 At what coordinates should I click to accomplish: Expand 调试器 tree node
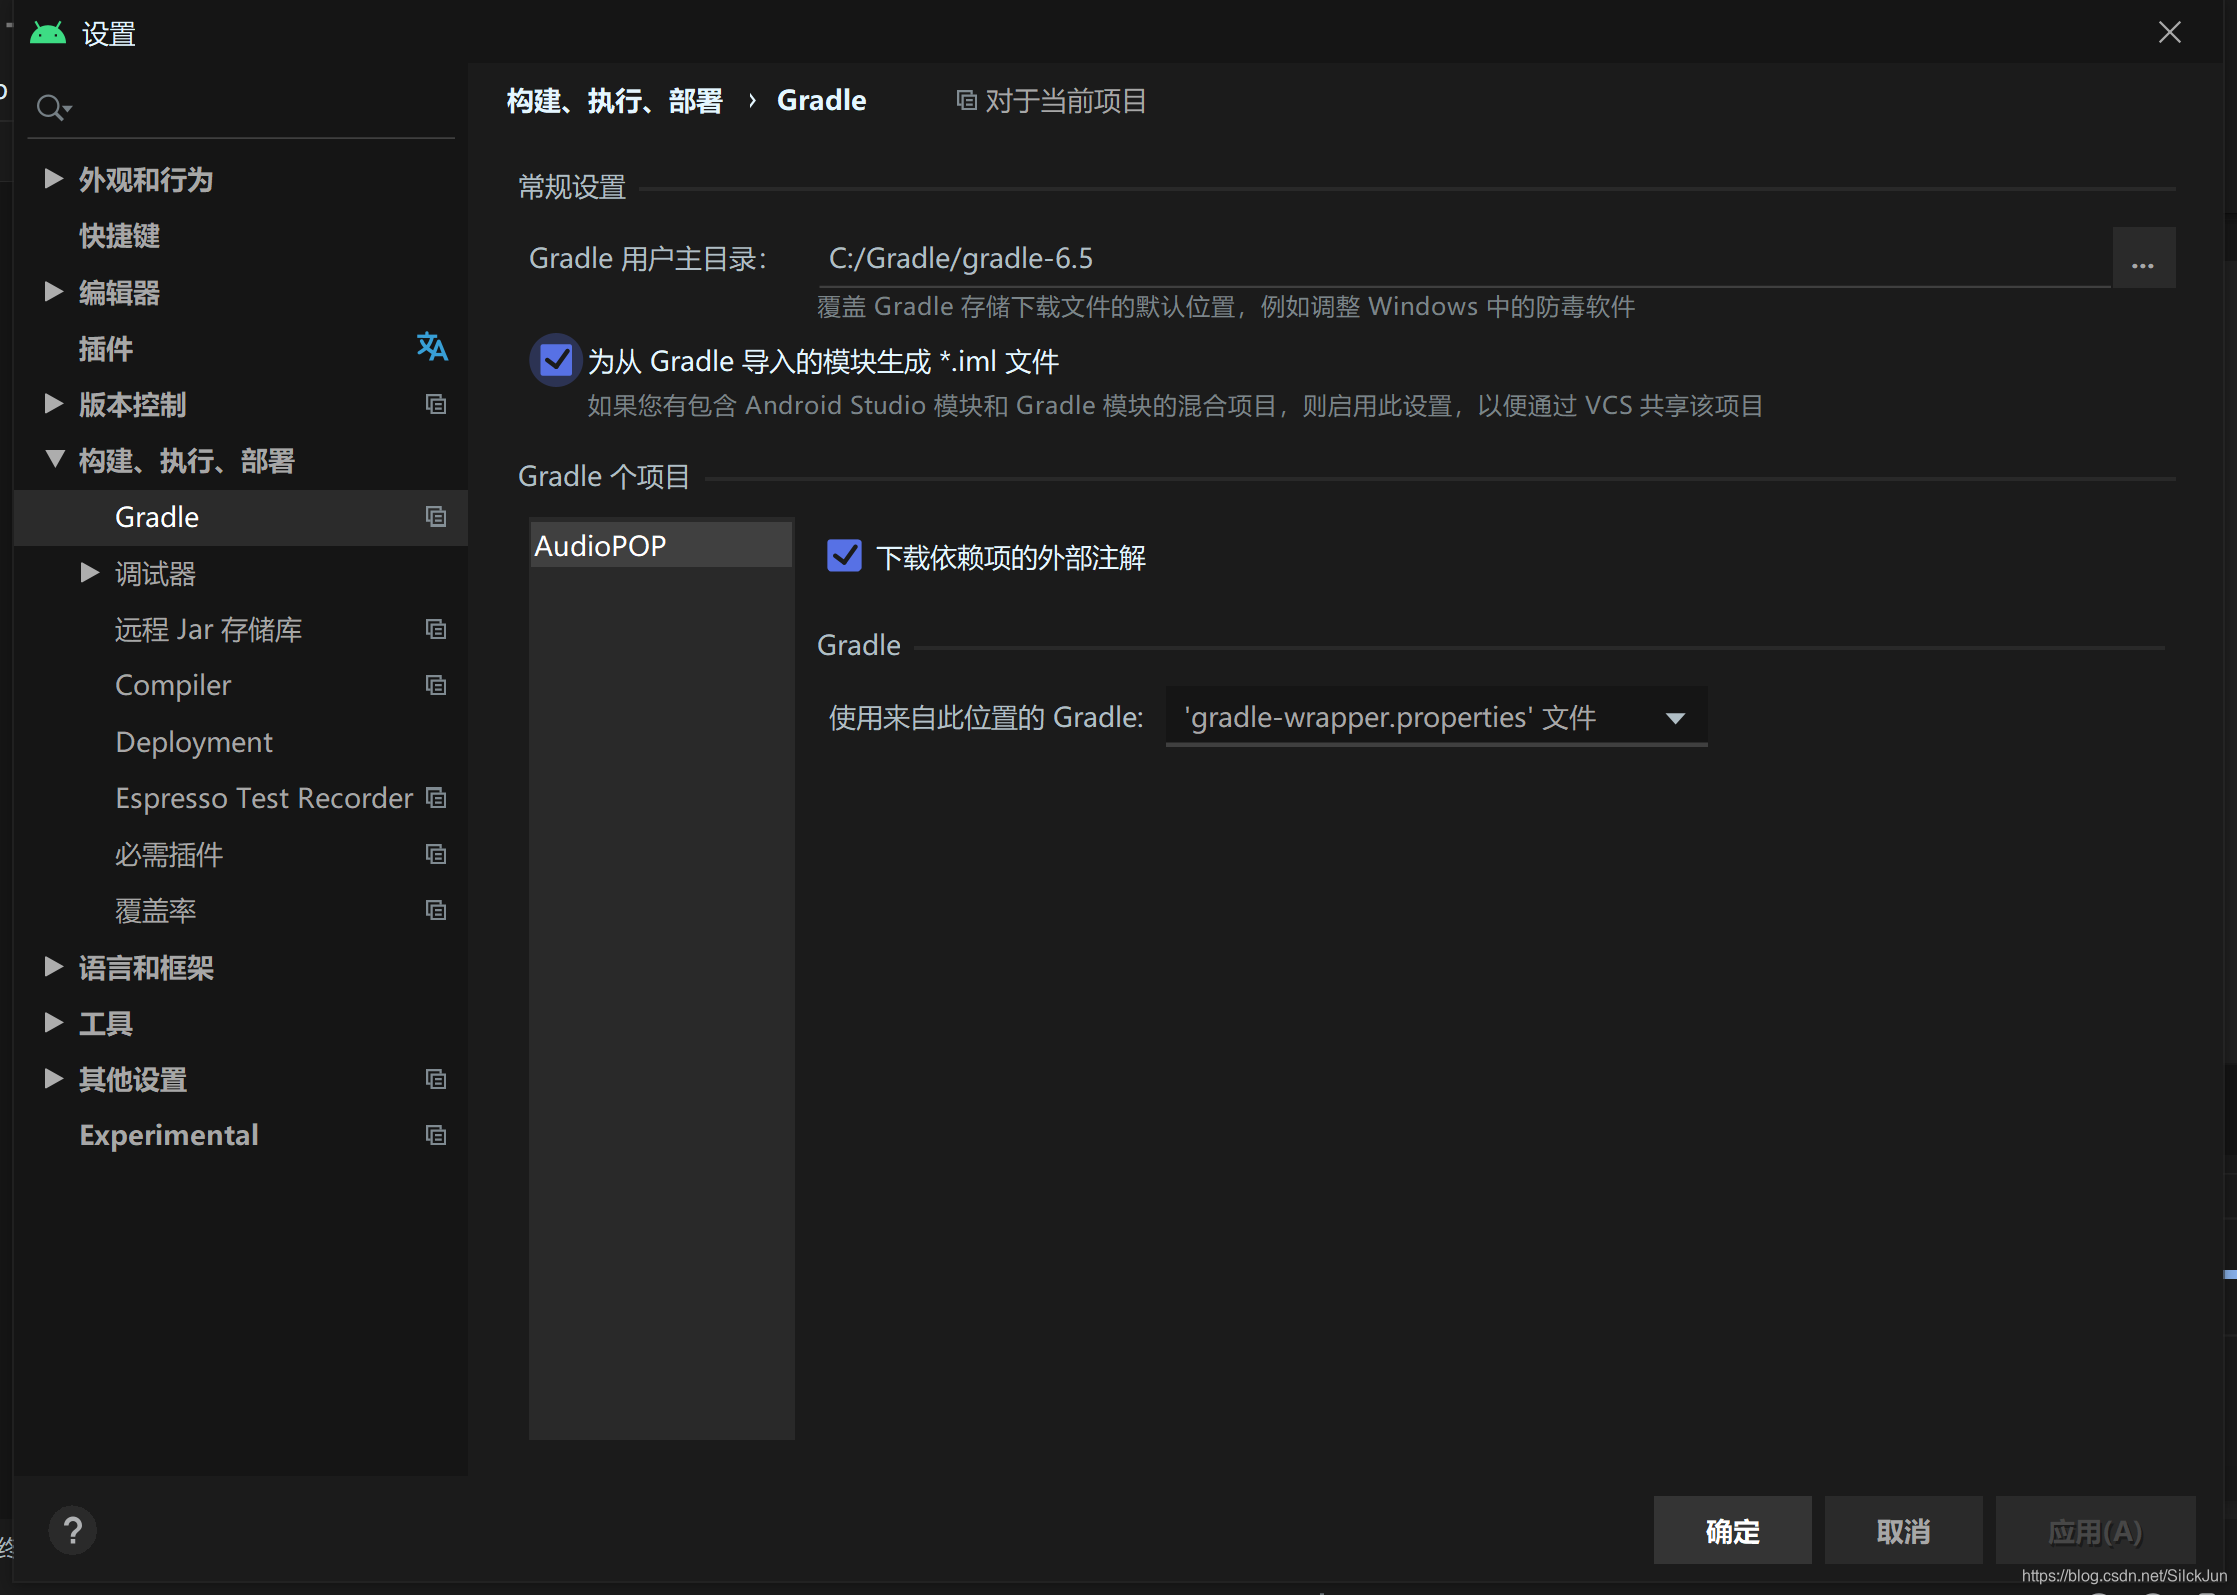point(90,572)
